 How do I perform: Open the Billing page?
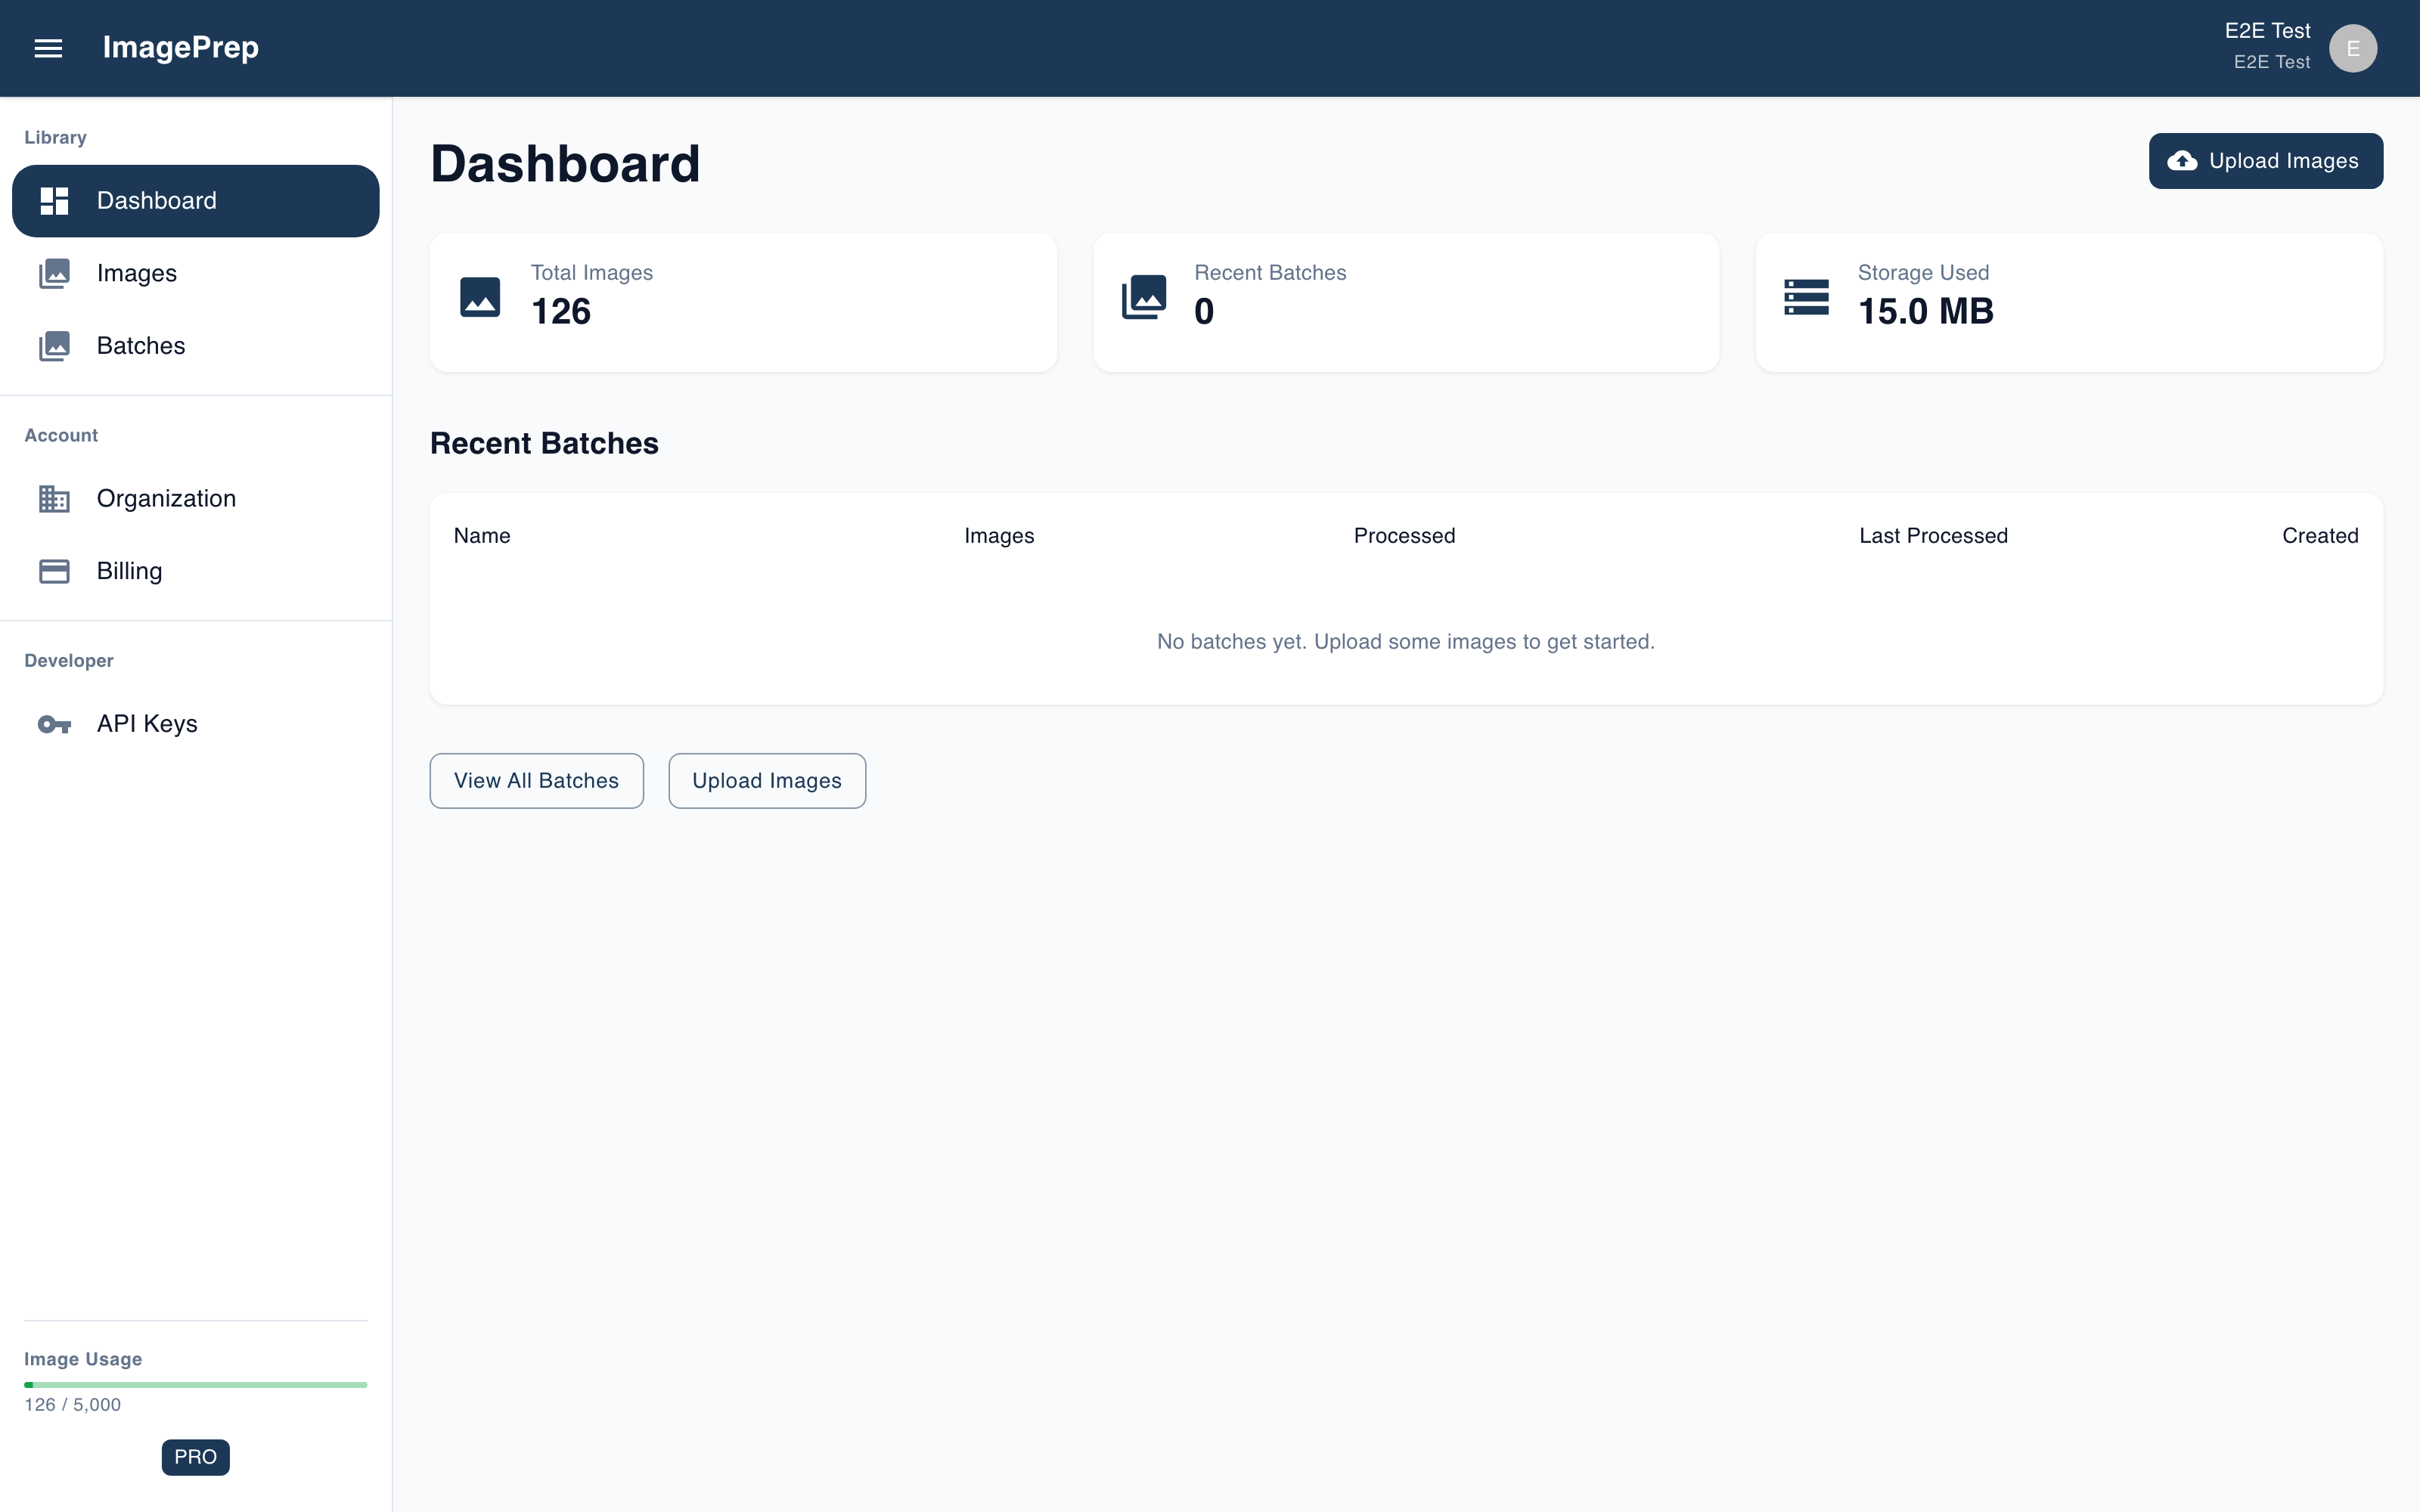196,571
